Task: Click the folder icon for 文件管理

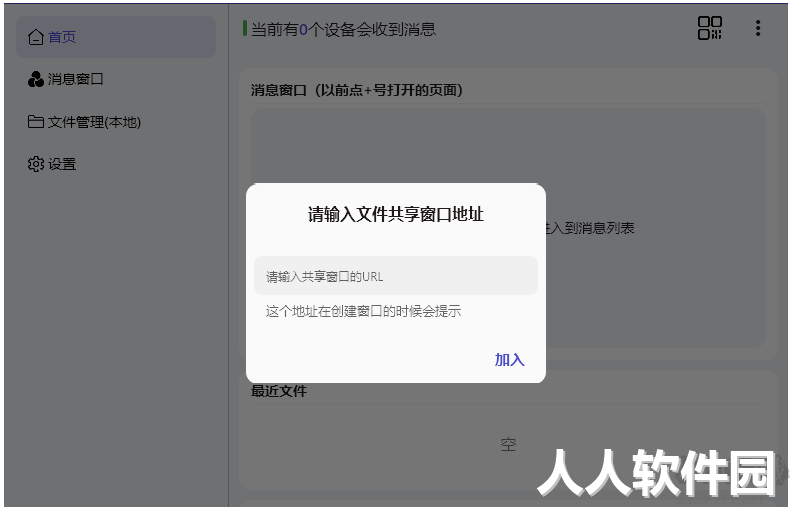Action: click(x=36, y=122)
